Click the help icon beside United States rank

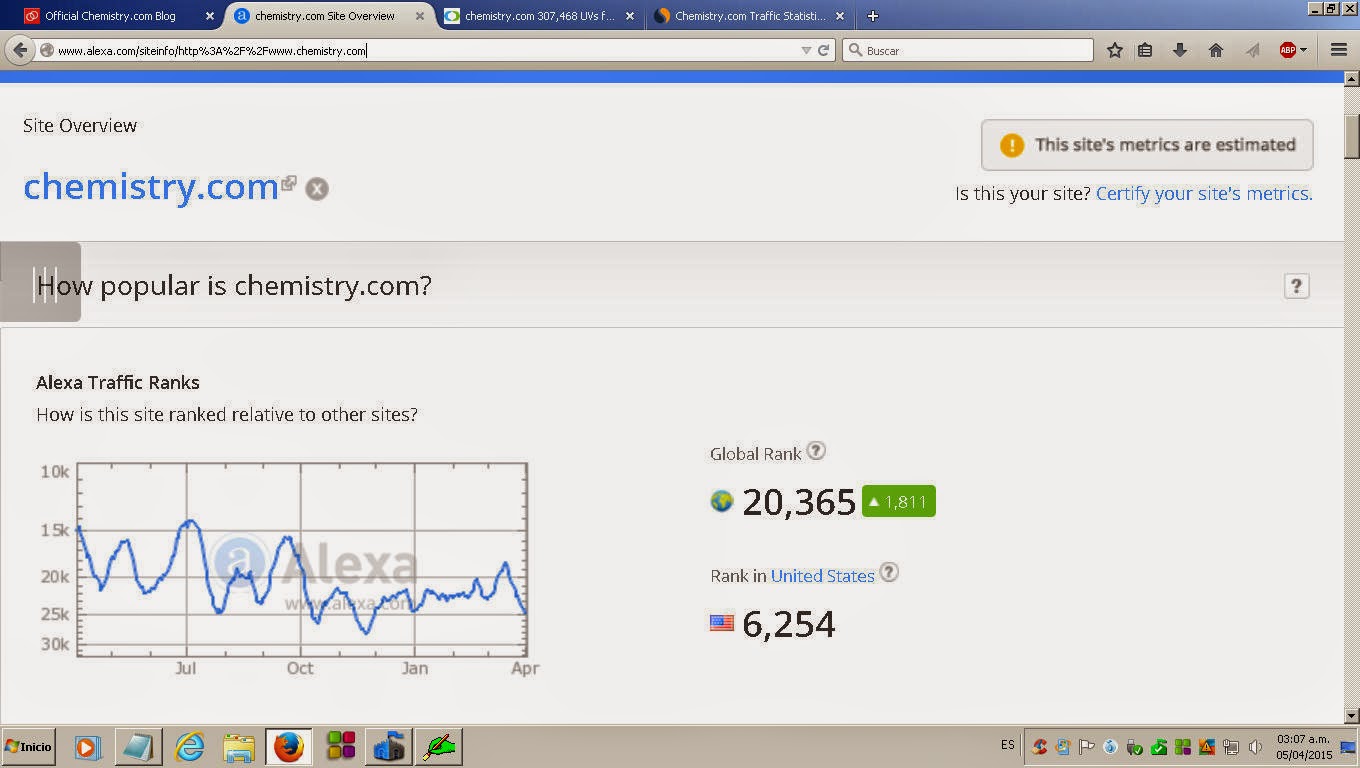[888, 573]
